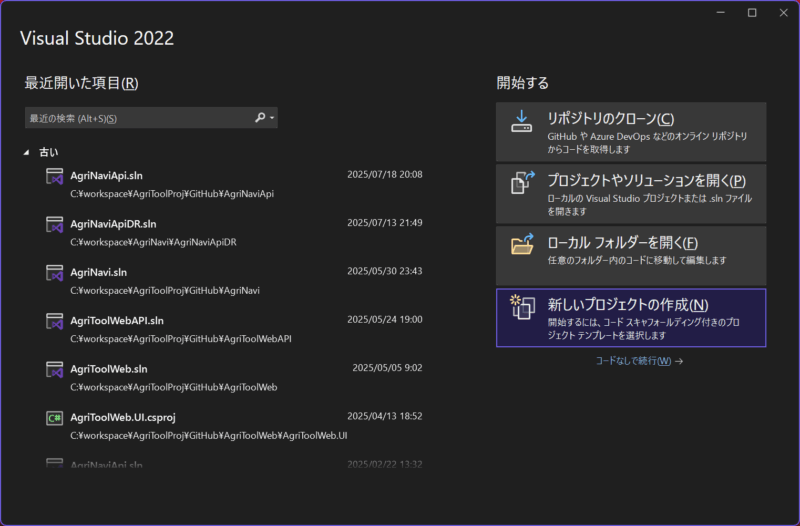
Task: Focus the 最近の検索 search field
Action: click(135, 119)
